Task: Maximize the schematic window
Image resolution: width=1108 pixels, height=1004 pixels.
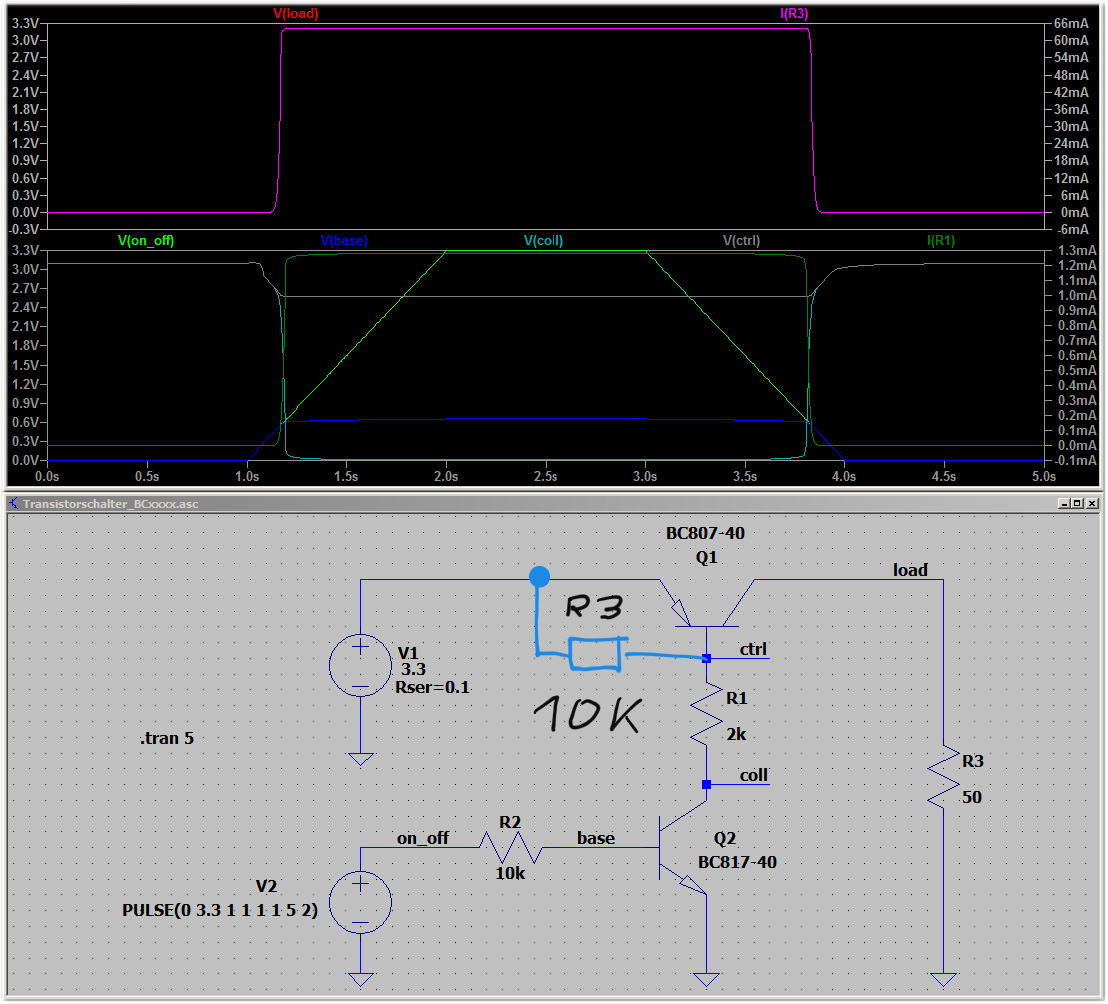Action: pyautogui.click(x=1077, y=503)
